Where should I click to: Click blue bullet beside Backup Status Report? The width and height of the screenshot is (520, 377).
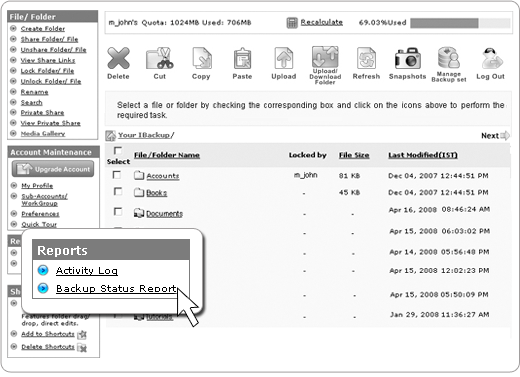(43, 288)
